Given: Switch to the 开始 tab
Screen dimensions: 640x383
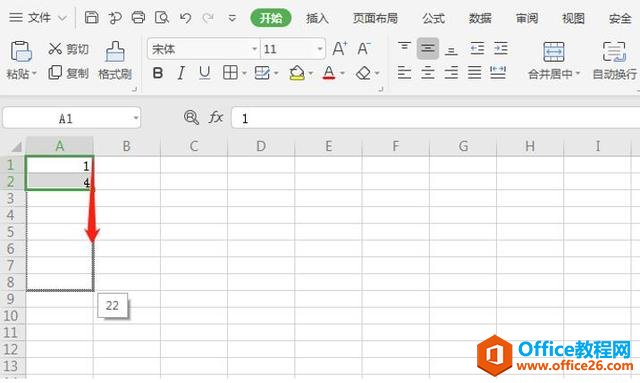Looking at the screenshot, I should [x=271, y=18].
